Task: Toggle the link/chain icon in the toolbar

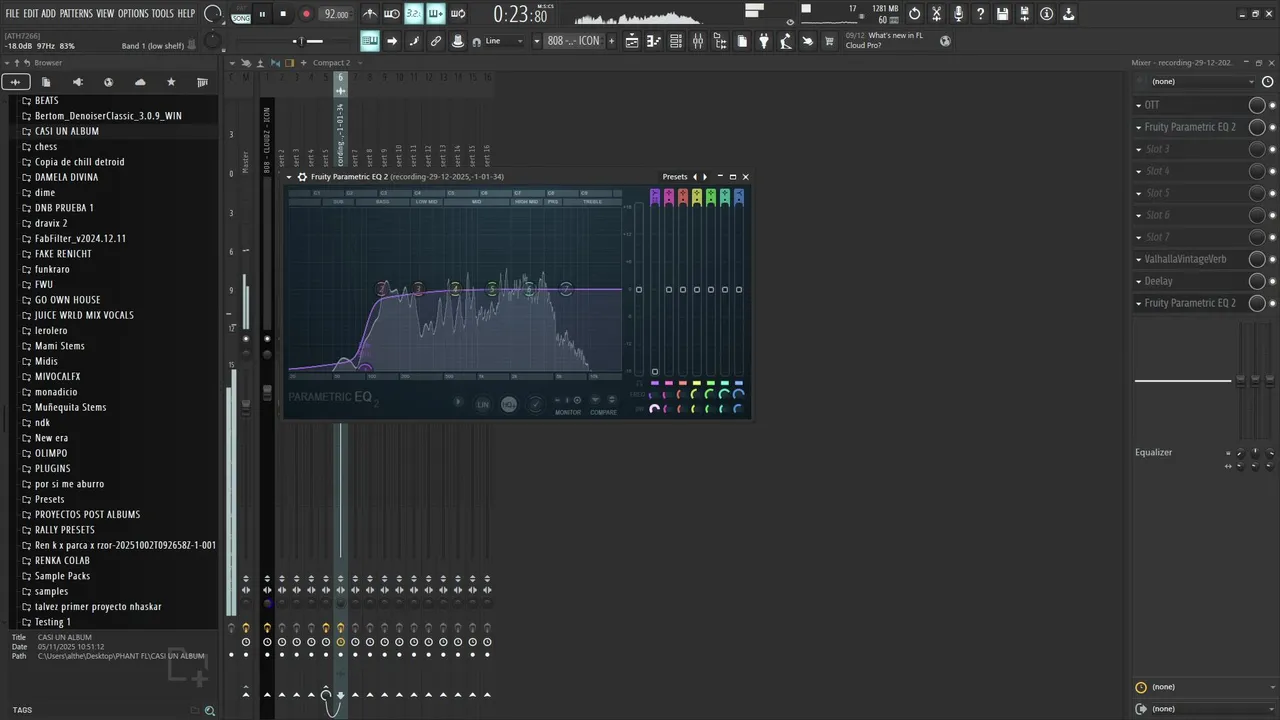Action: (x=436, y=41)
